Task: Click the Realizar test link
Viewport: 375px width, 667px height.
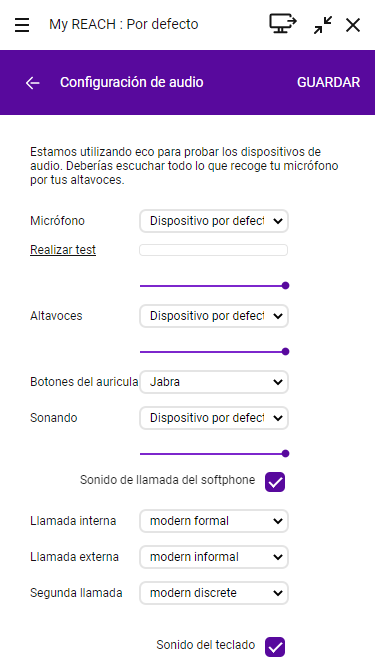Action: (x=63, y=250)
